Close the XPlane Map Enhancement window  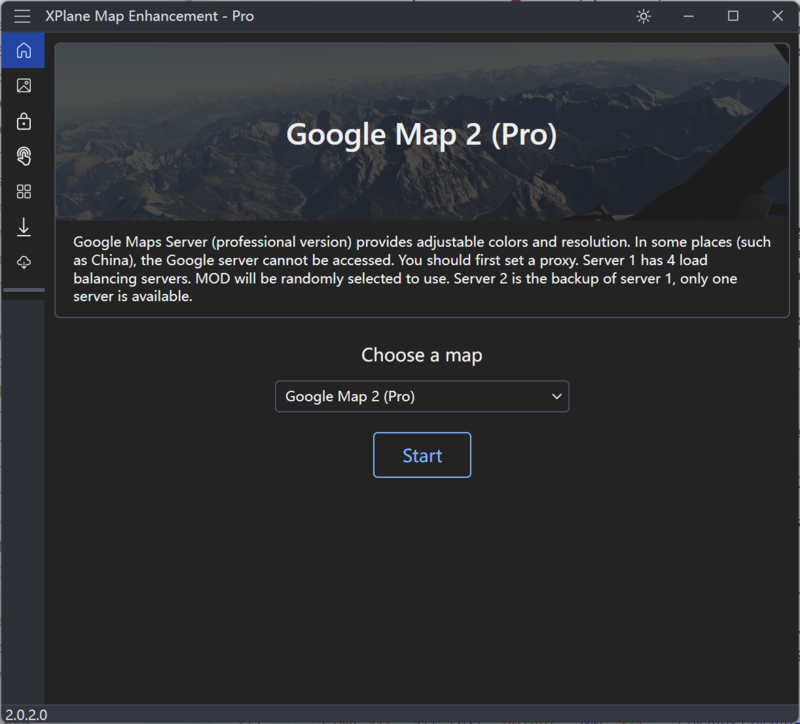[x=778, y=16]
